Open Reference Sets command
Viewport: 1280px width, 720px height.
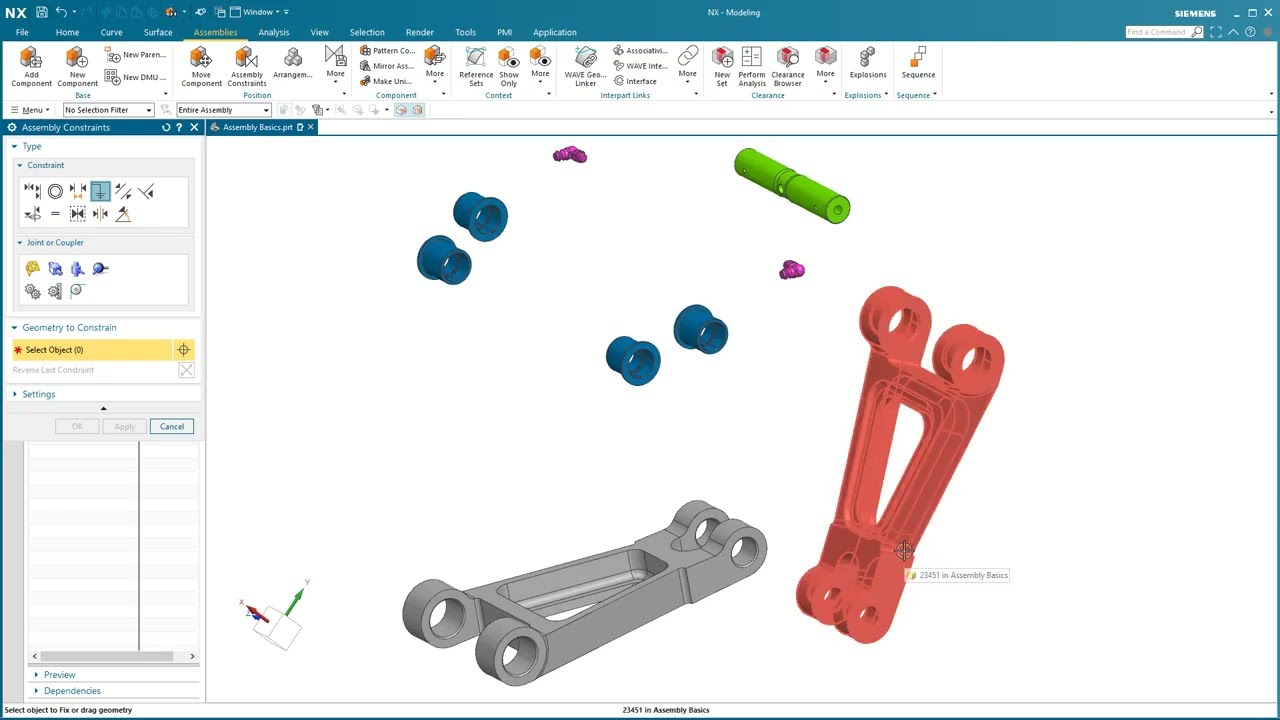(476, 67)
